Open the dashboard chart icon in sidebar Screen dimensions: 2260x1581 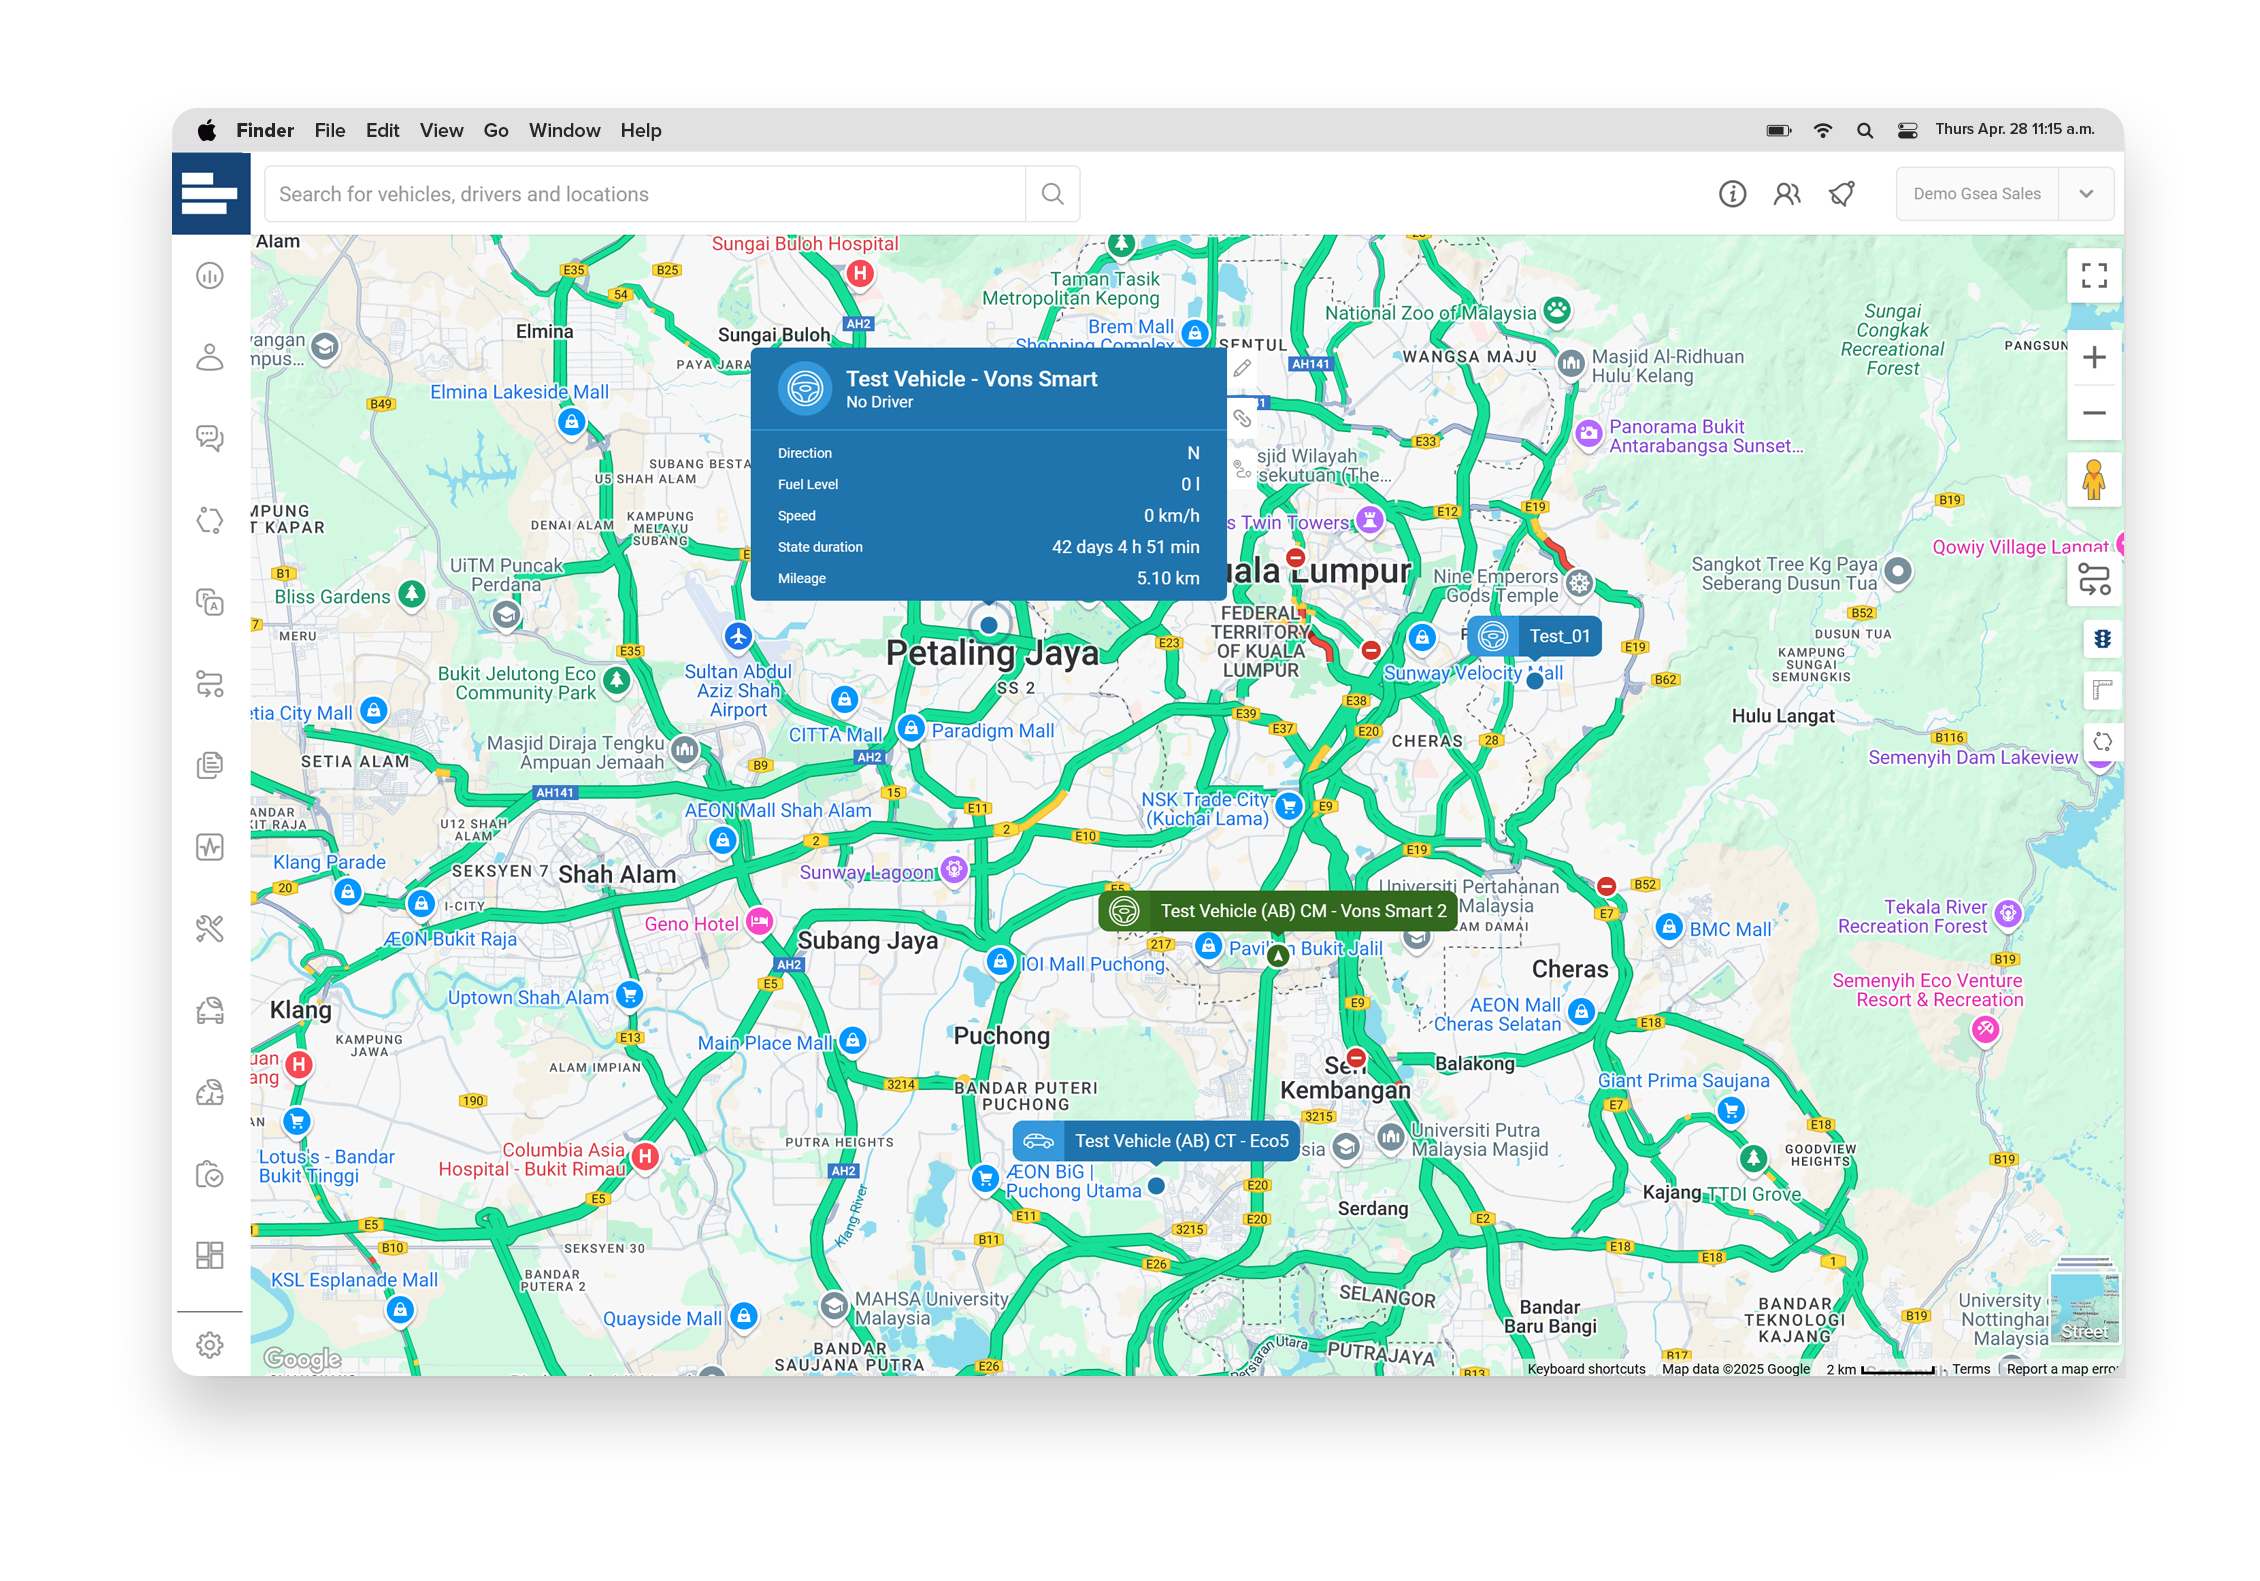pos(210,275)
